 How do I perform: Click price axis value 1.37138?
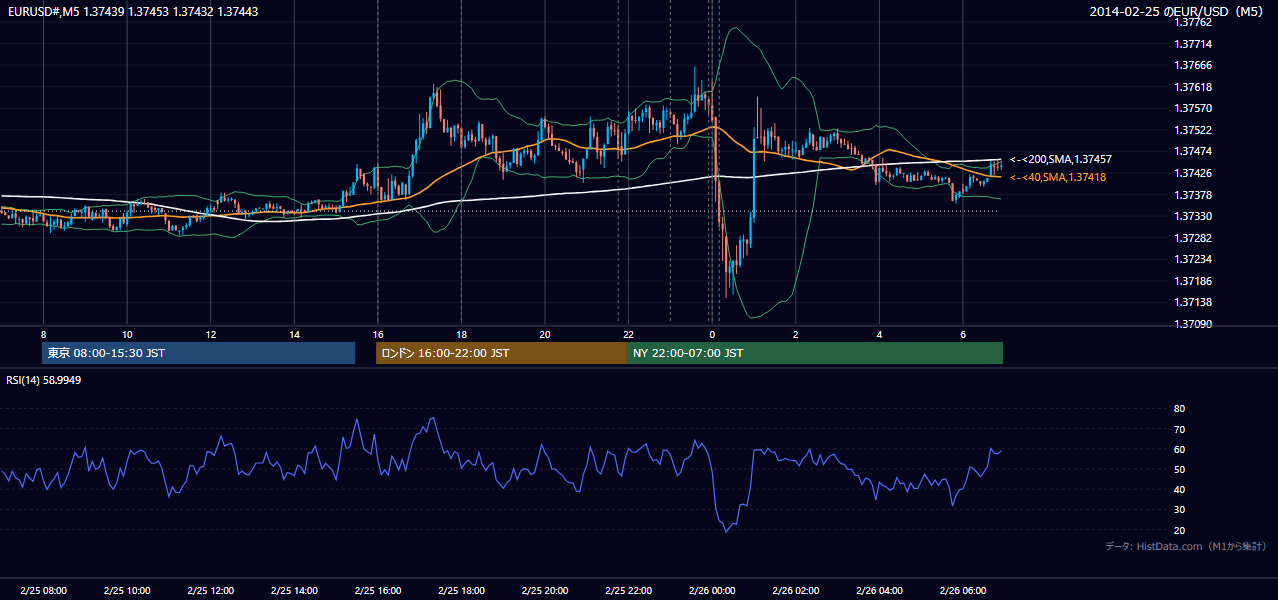(1192, 302)
